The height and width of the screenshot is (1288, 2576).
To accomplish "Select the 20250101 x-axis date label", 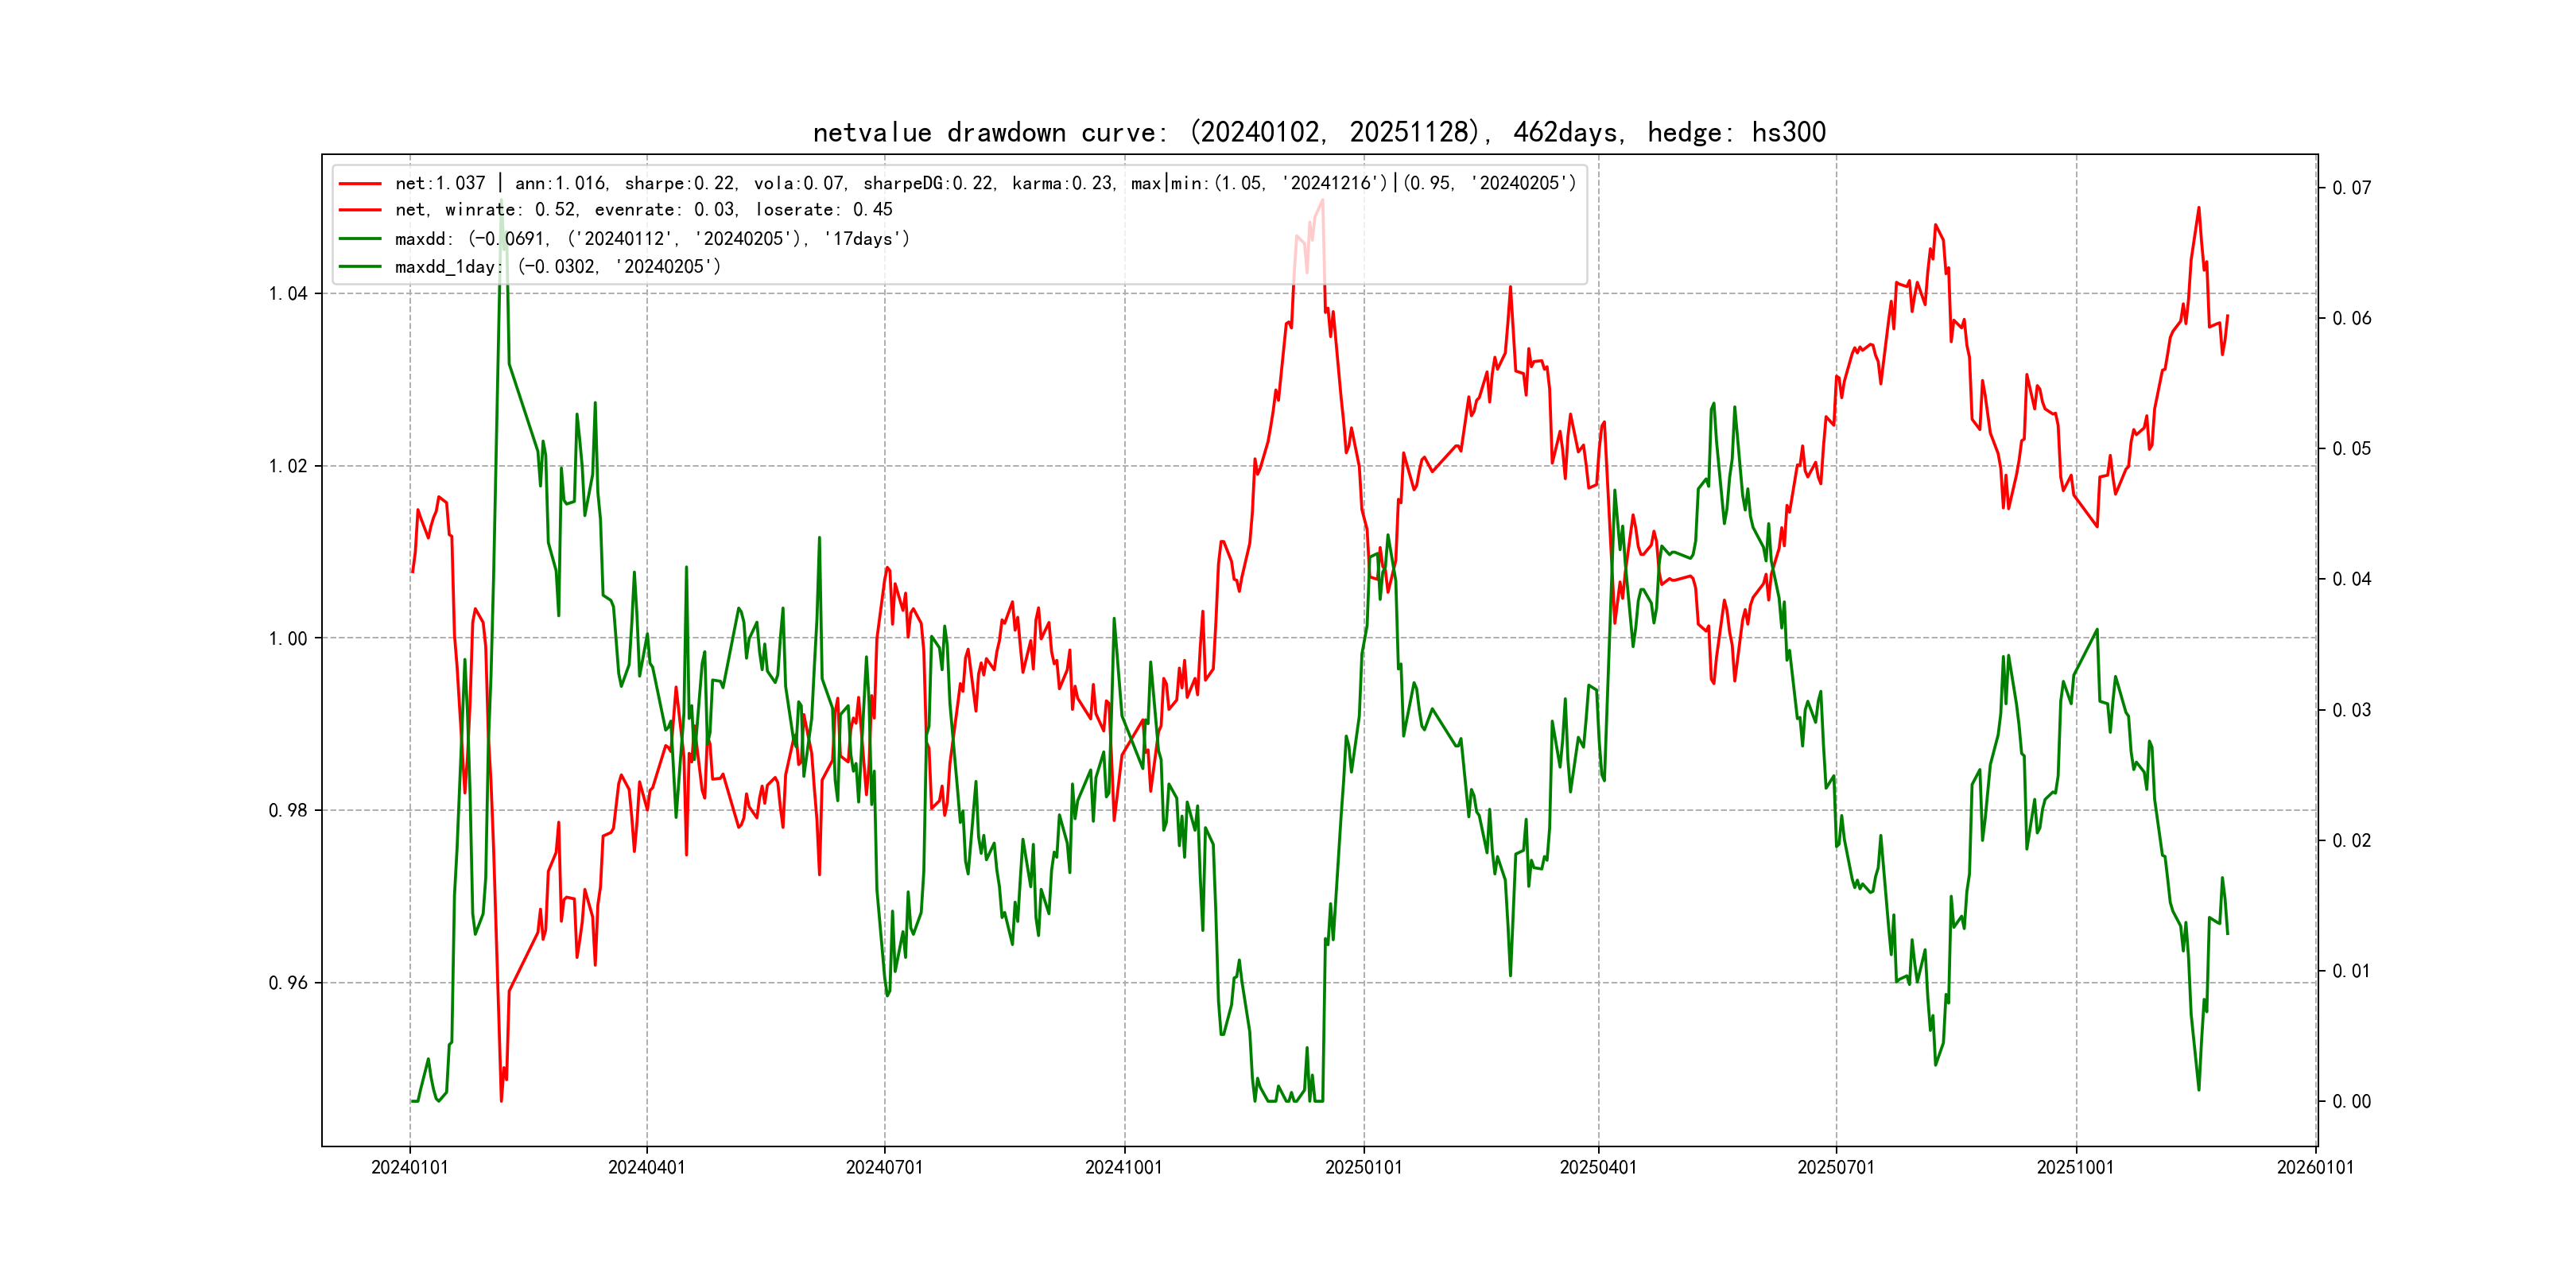I will click(1363, 1168).
